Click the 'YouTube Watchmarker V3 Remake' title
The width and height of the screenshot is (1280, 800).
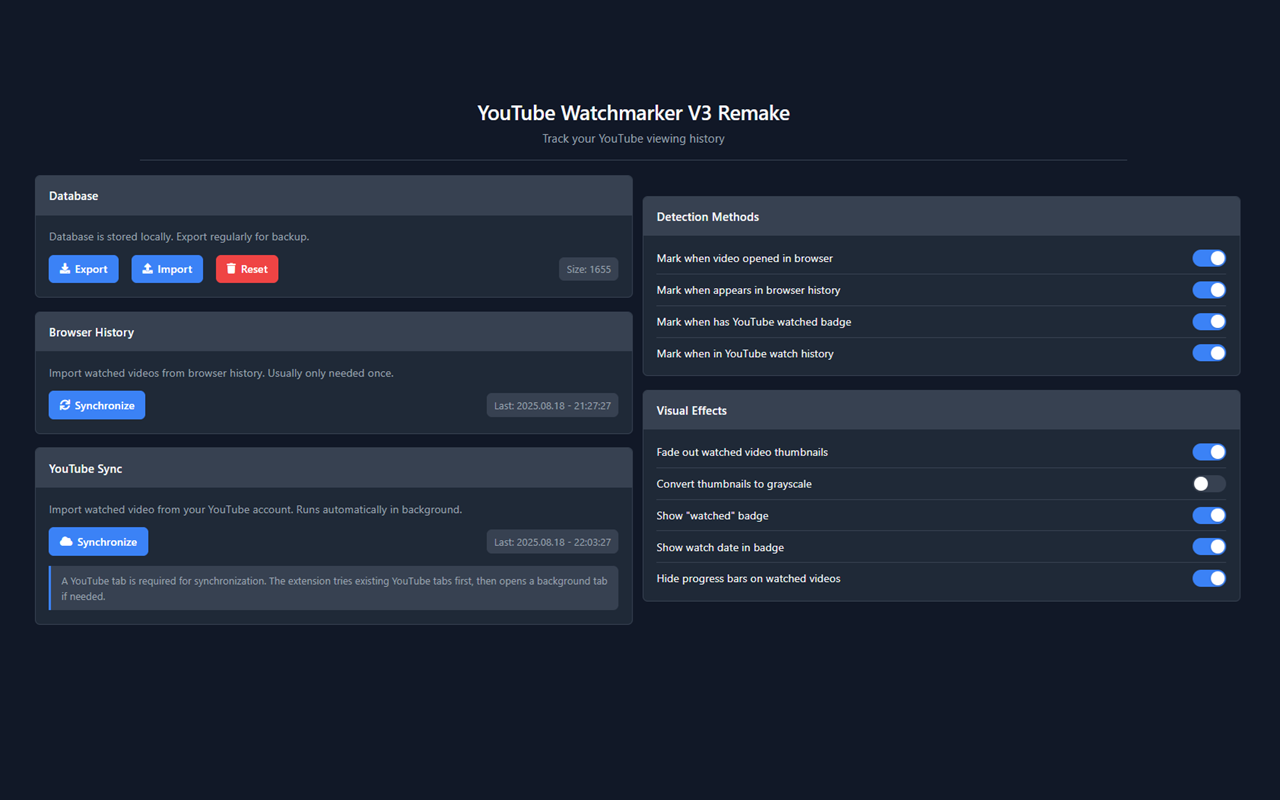633,113
